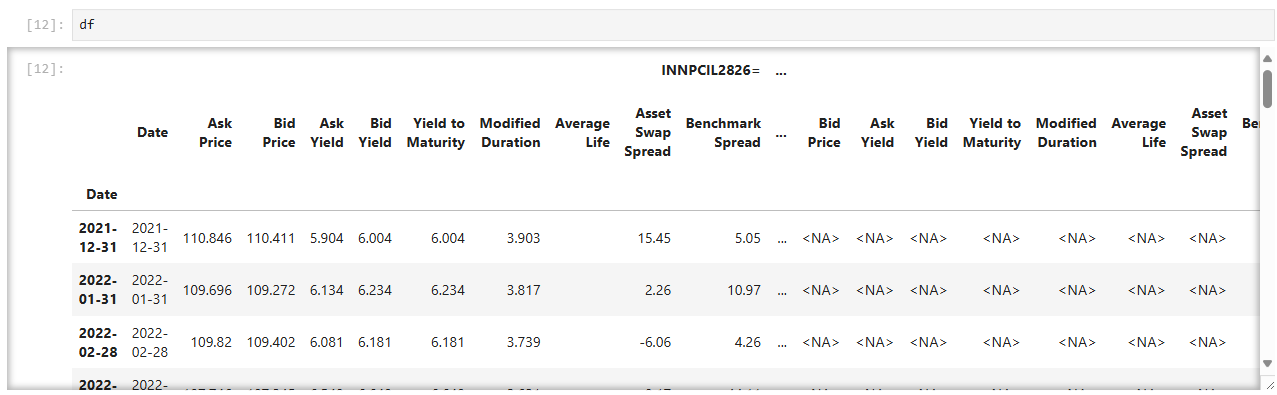Select the INNPCIL2826= header label
The width and height of the screenshot is (1277, 395).
click(710, 70)
